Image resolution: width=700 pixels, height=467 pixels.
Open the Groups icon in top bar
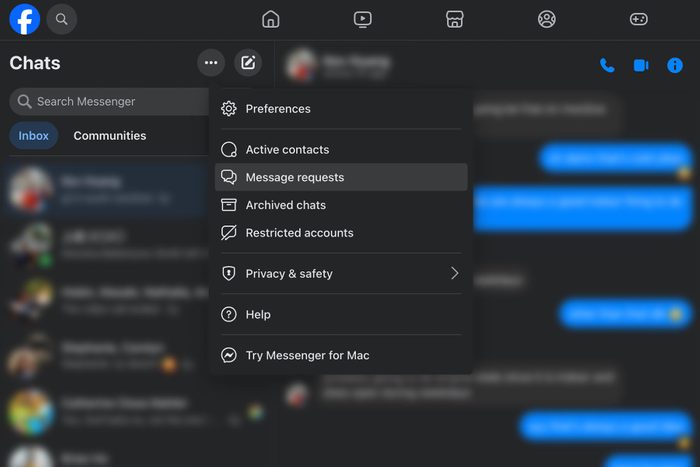546,19
